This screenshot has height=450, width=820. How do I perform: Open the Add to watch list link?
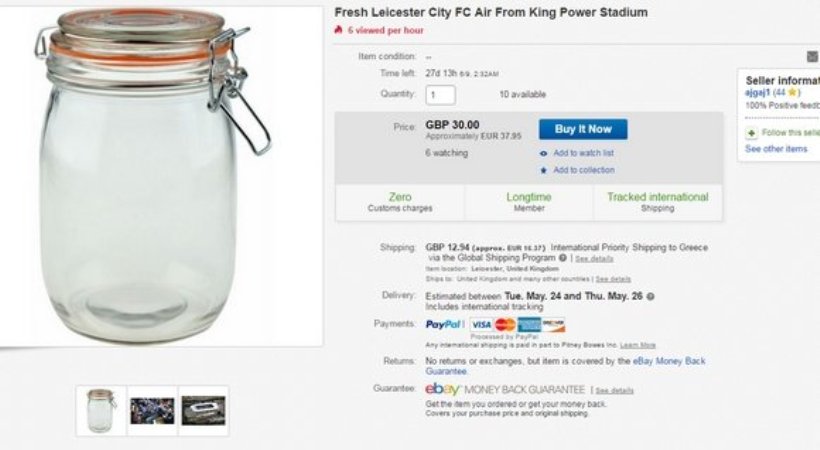pyautogui.click(x=583, y=153)
